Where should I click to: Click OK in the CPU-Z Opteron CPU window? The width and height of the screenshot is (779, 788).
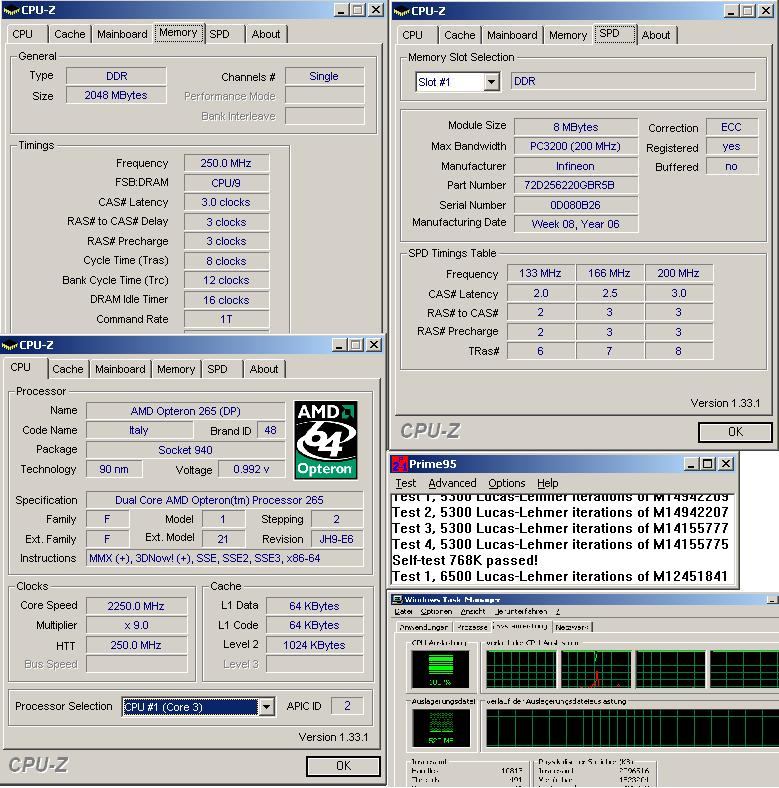coord(343,766)
